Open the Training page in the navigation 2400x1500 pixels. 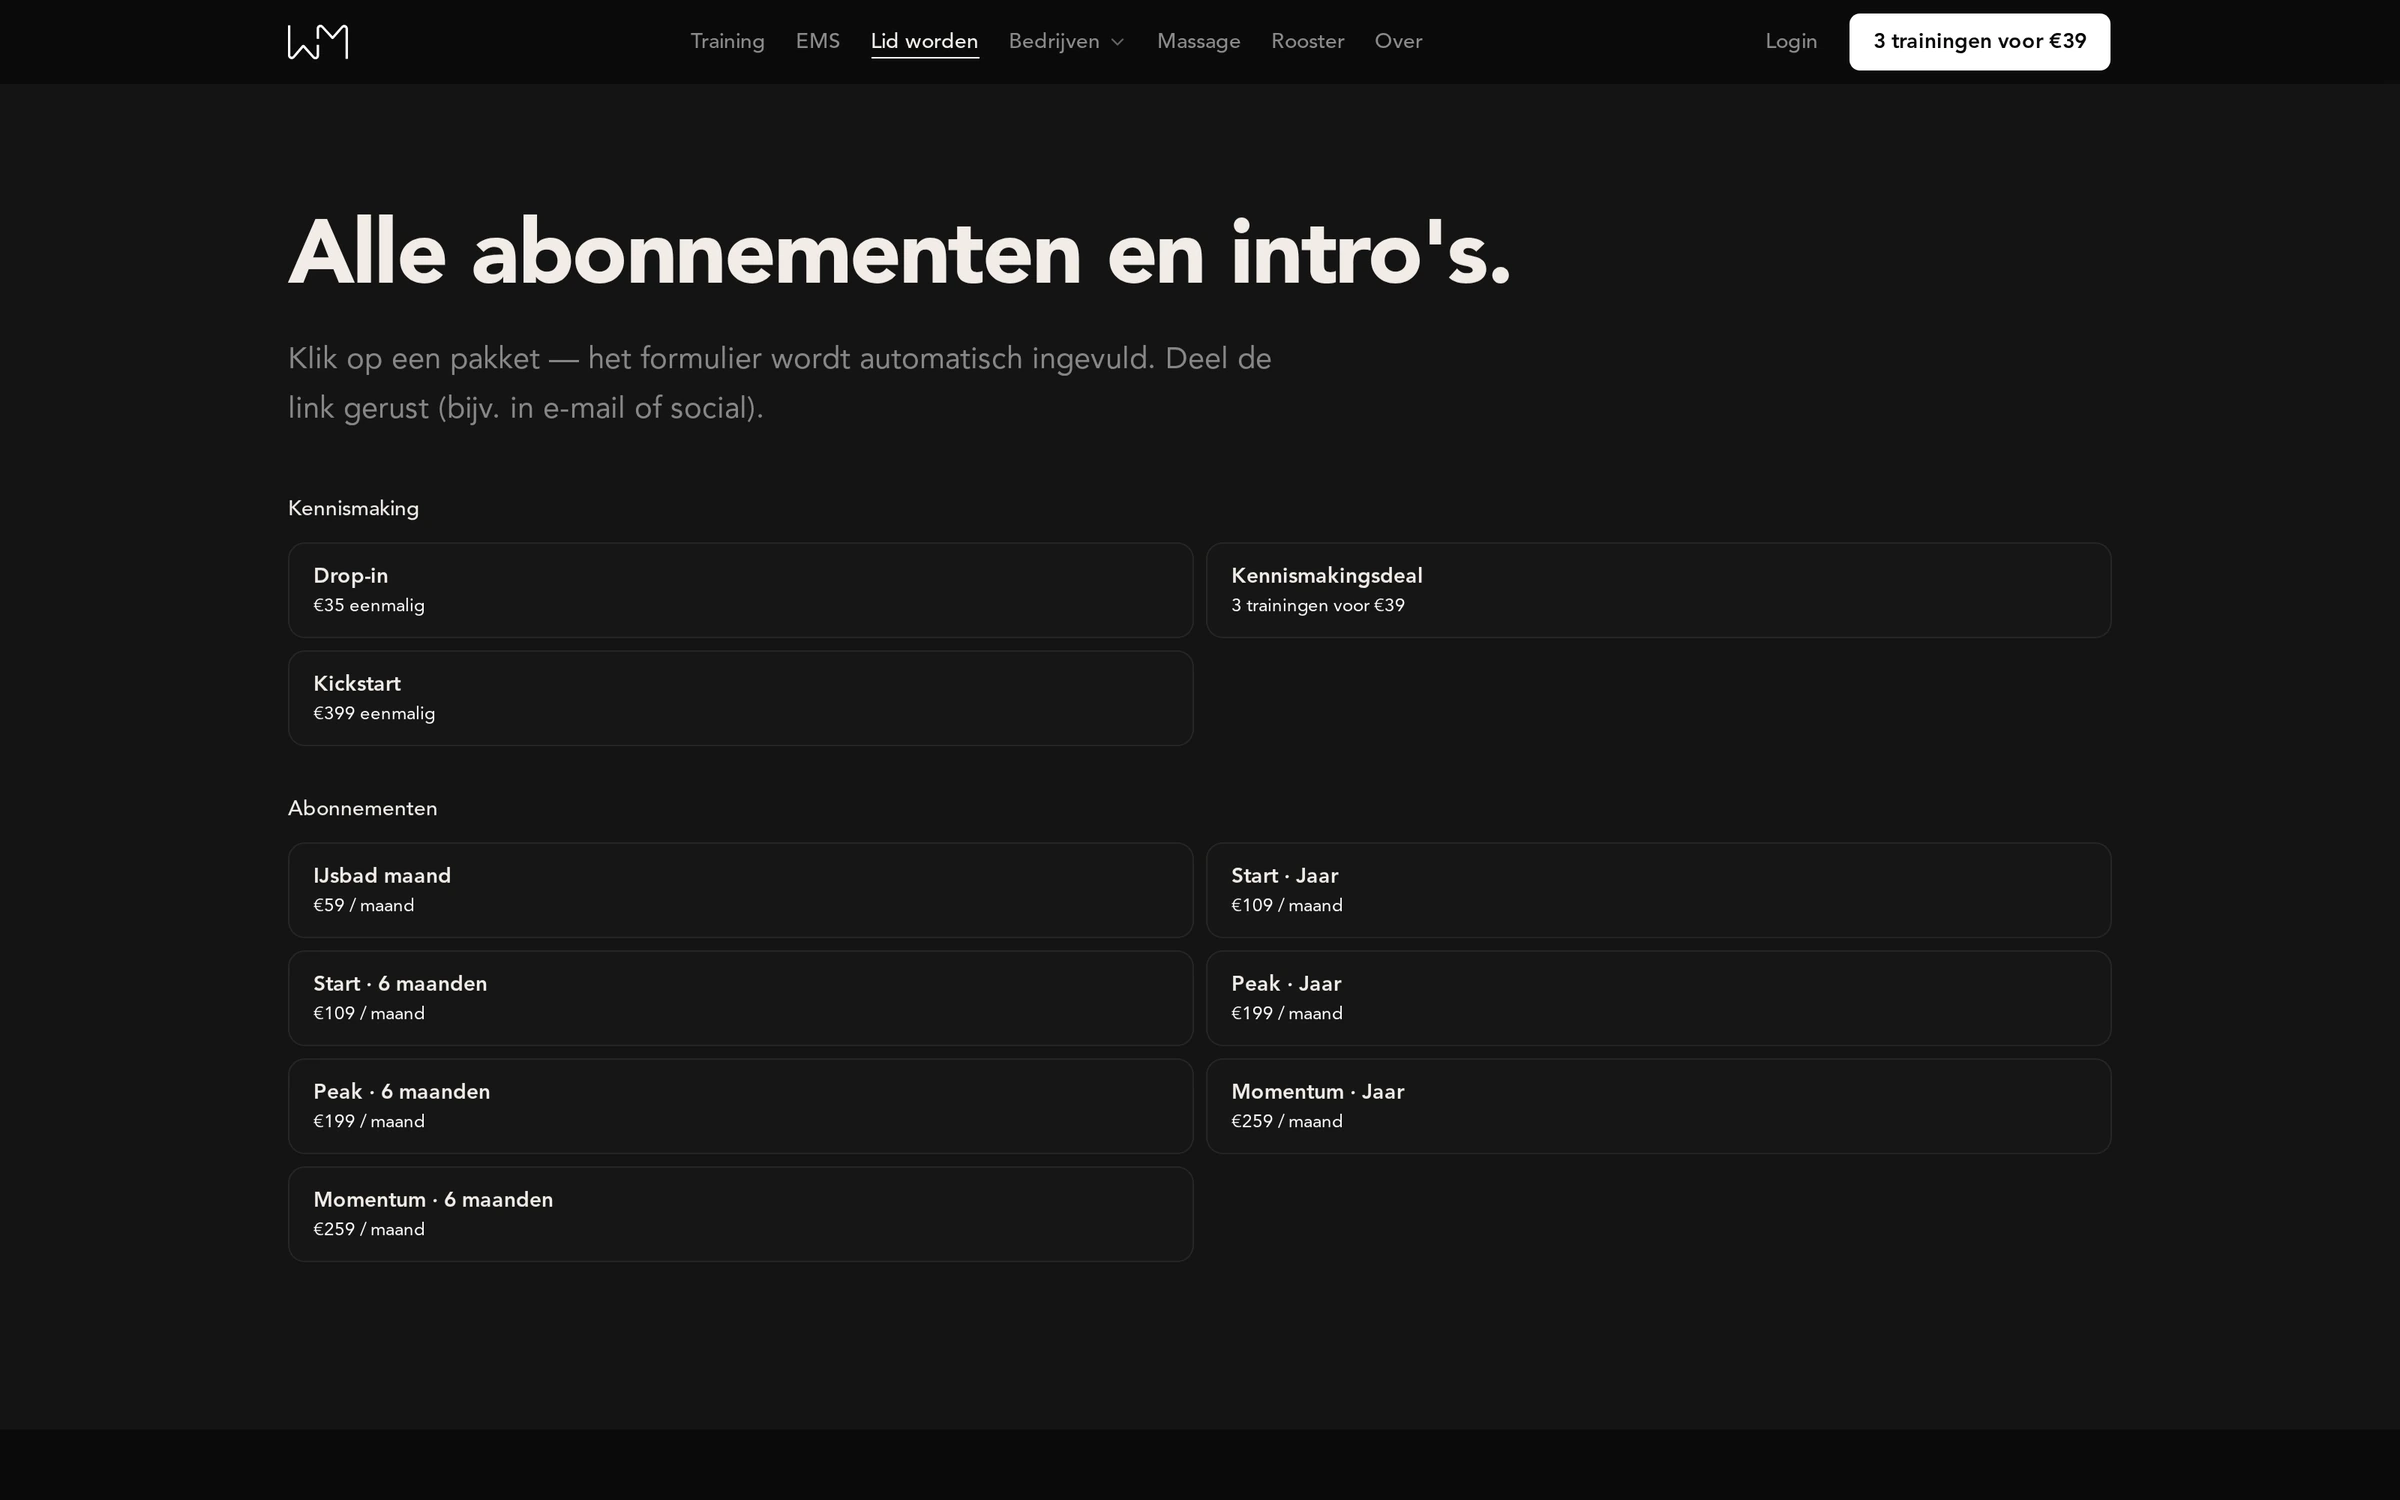point(727,41)
